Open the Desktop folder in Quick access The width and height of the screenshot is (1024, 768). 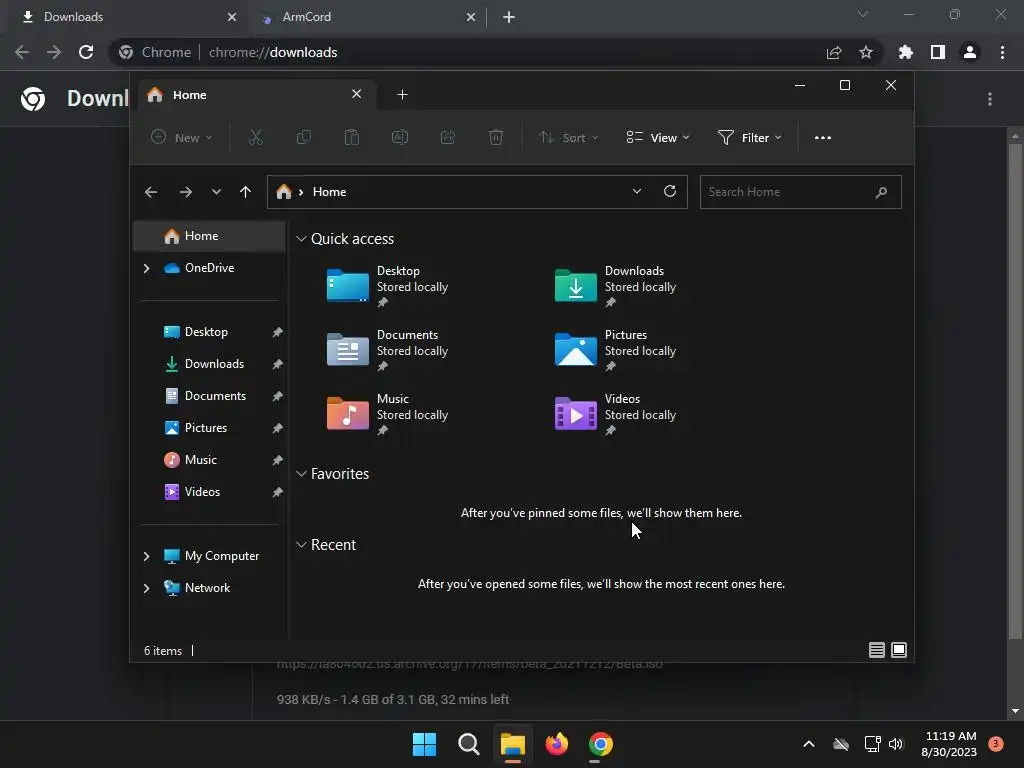pyautogui.click(x=387, y=287)
